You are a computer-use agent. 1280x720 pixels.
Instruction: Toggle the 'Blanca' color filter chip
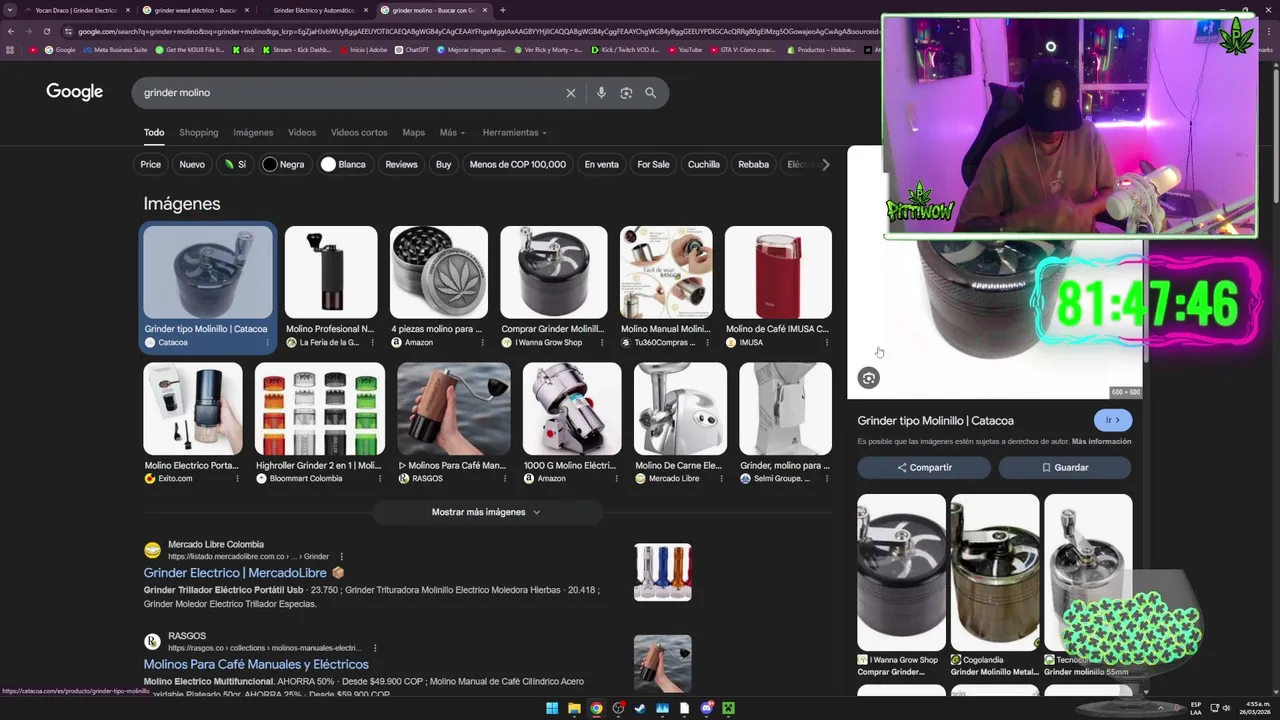[343, 165]
